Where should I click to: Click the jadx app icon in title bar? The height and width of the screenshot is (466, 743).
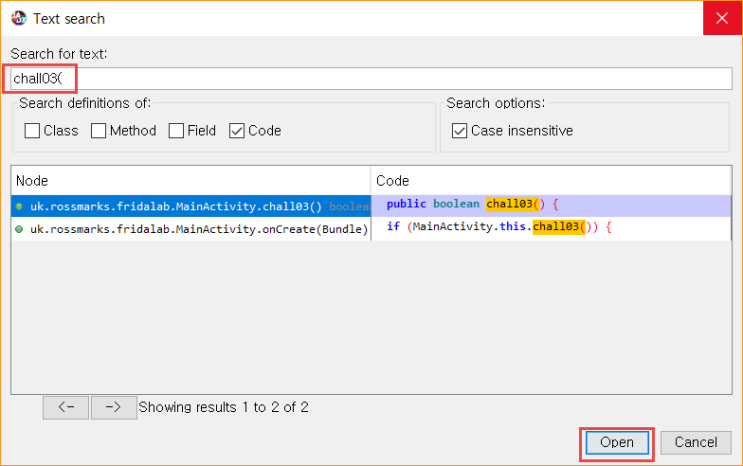[x=19, y=18]
